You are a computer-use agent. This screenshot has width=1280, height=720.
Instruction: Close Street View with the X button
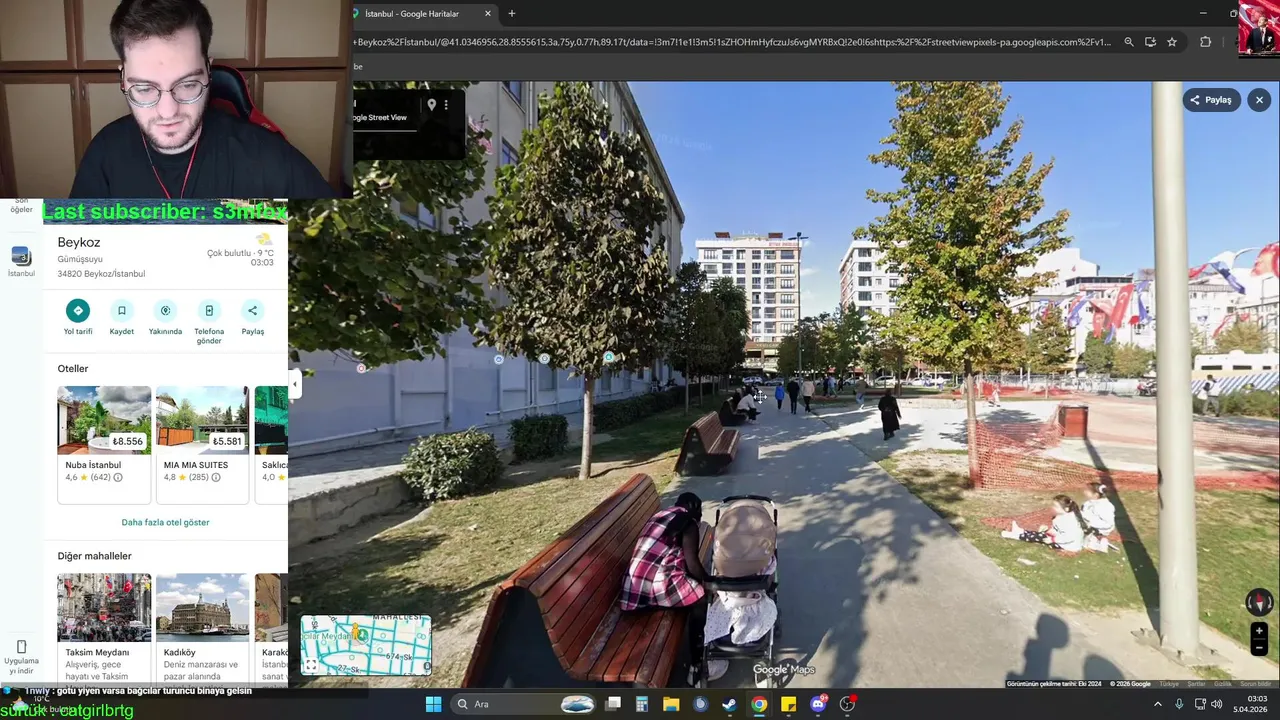[x=1259, y=100]
